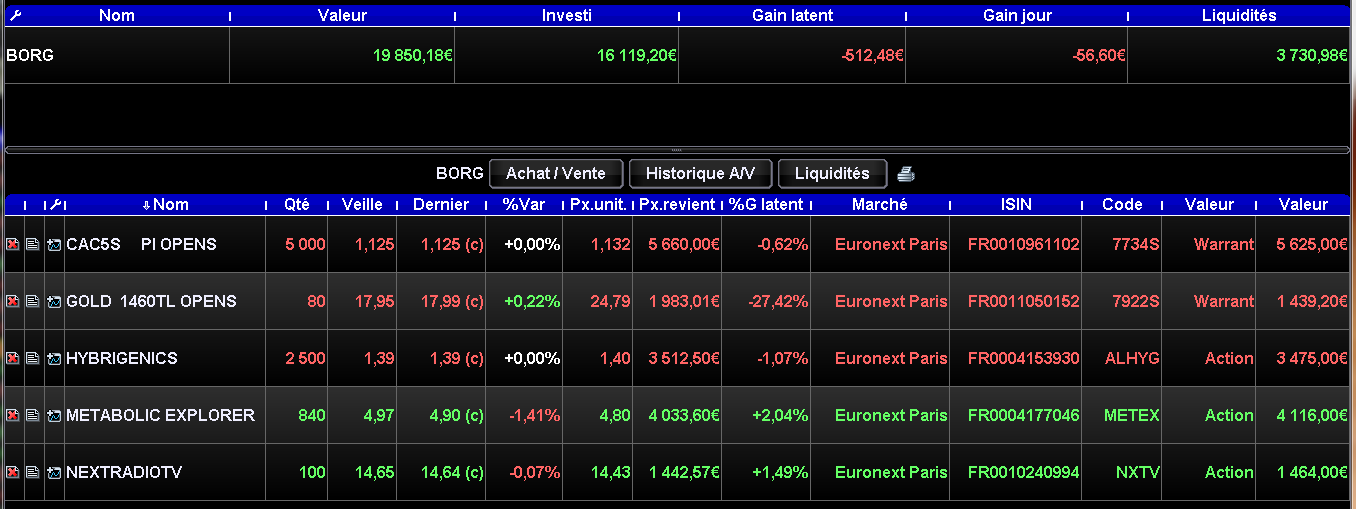Open wrench settings icon in top portfolio header
Viewport: 1356px width, 509px height.
coord(14,16)
